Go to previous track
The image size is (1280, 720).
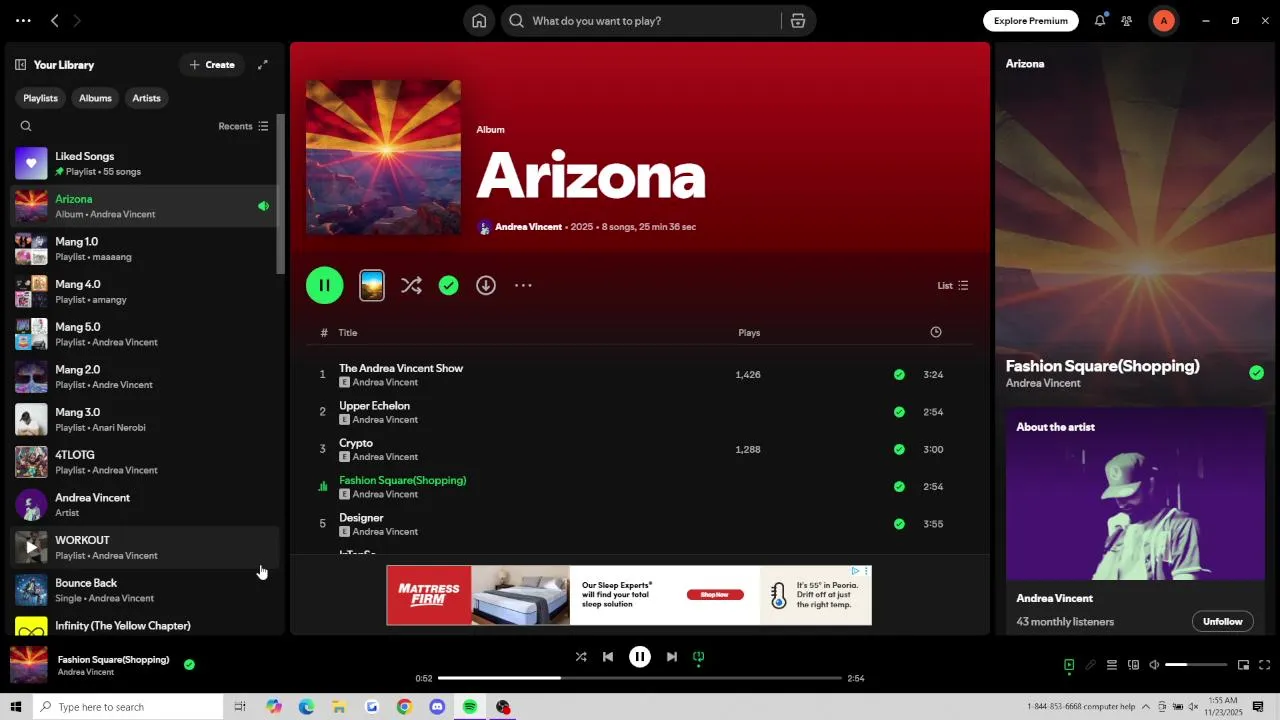(608, 657)
